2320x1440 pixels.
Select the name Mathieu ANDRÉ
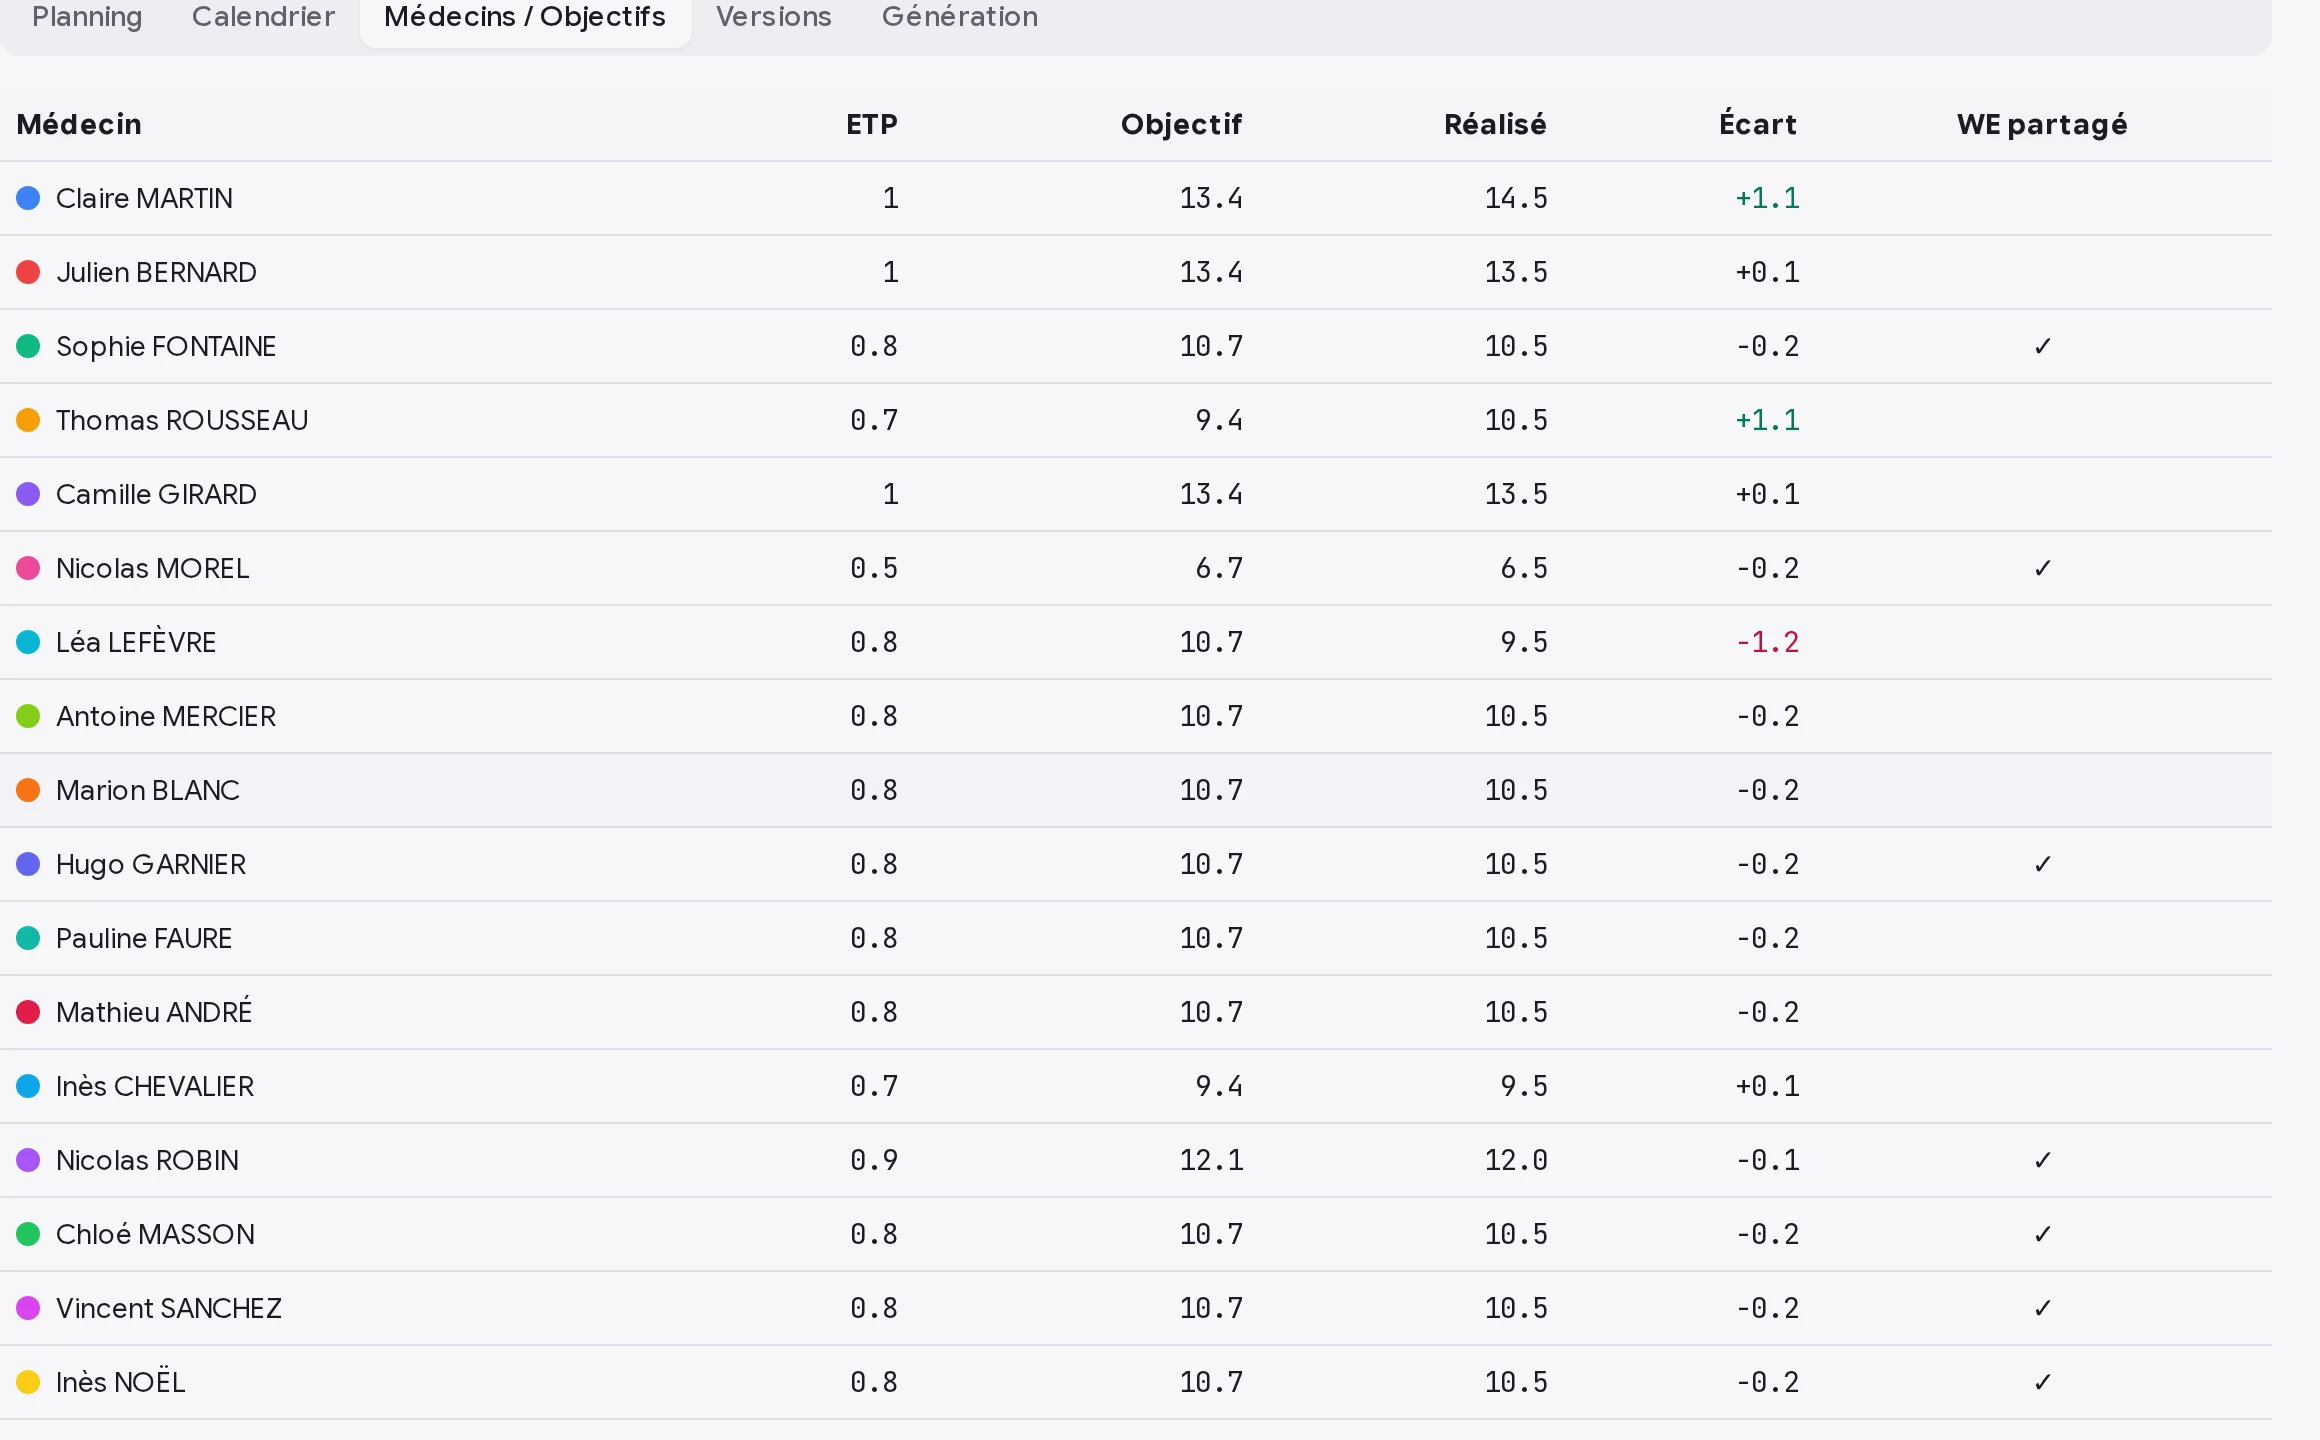[154, 1012]
